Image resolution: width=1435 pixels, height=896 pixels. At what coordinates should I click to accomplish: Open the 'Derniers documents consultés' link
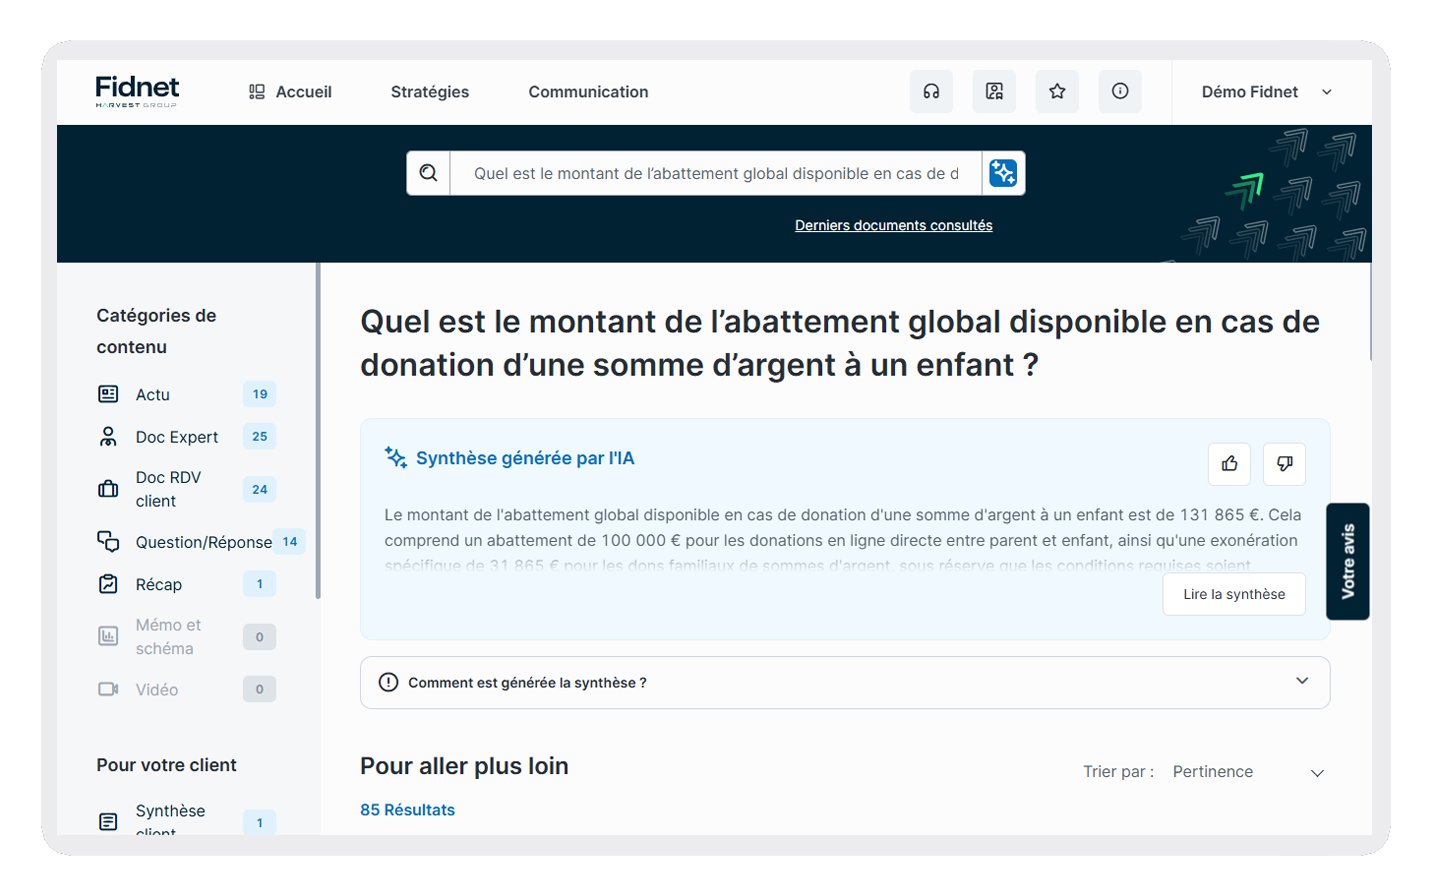(x=893, y=224)
